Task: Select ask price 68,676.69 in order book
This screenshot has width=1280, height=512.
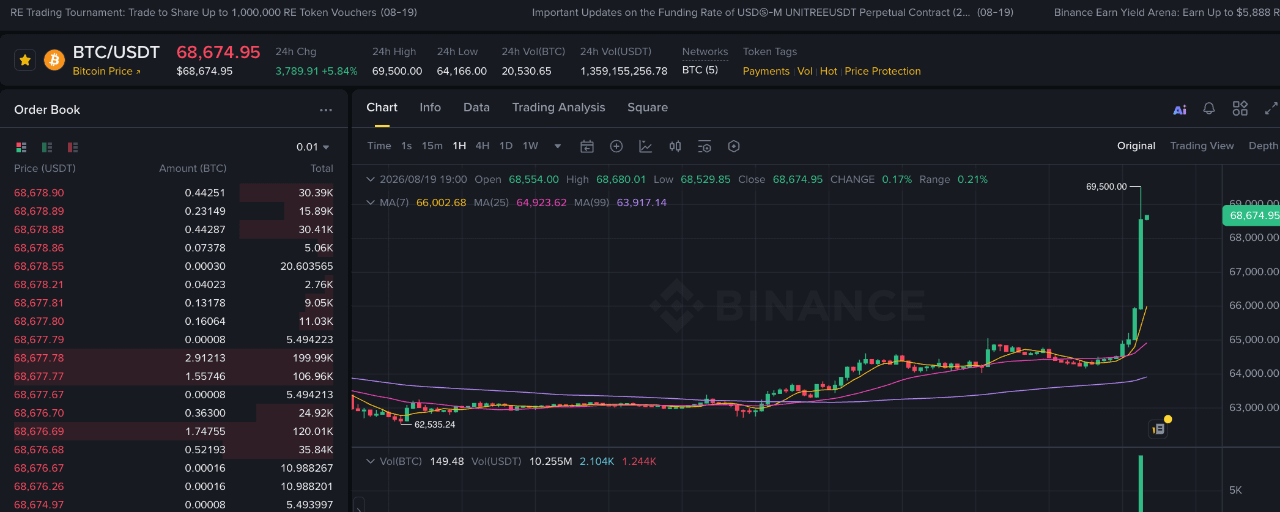Action: coord(39,431)
